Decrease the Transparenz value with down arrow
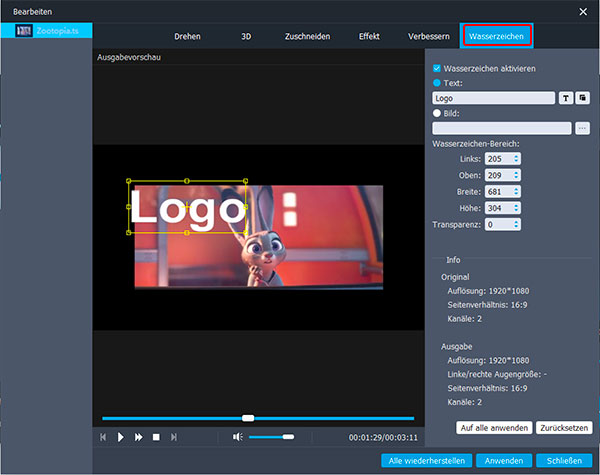600x475 pixels. [x=516, y=227]
